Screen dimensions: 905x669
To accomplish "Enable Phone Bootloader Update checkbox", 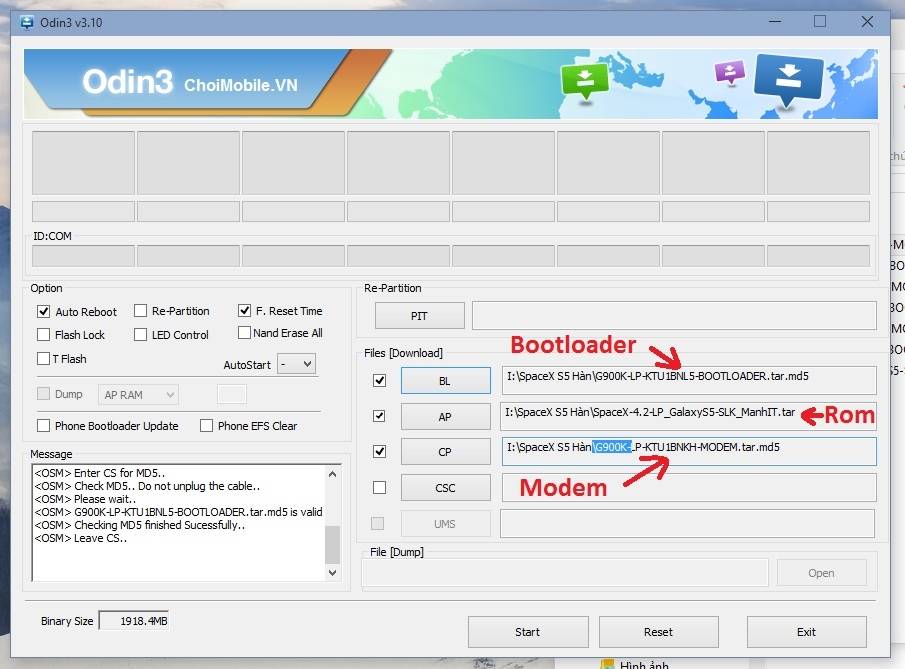I will click(43, 425).
